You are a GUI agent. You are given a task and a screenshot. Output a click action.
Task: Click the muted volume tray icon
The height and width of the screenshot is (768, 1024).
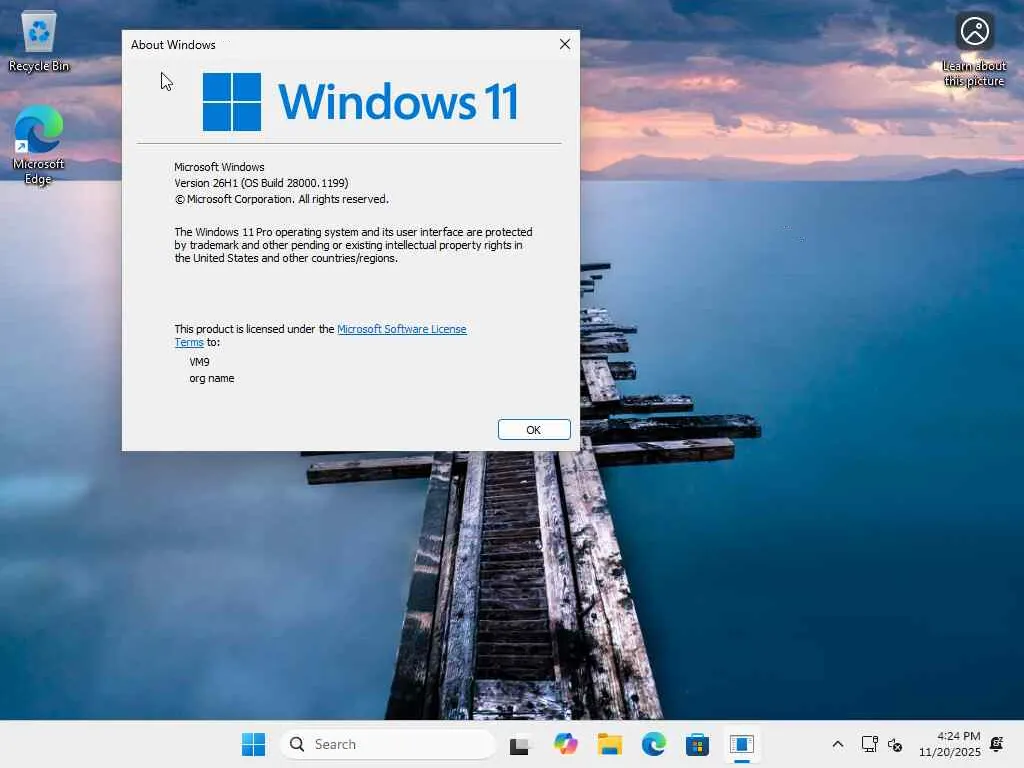[895, 744]
